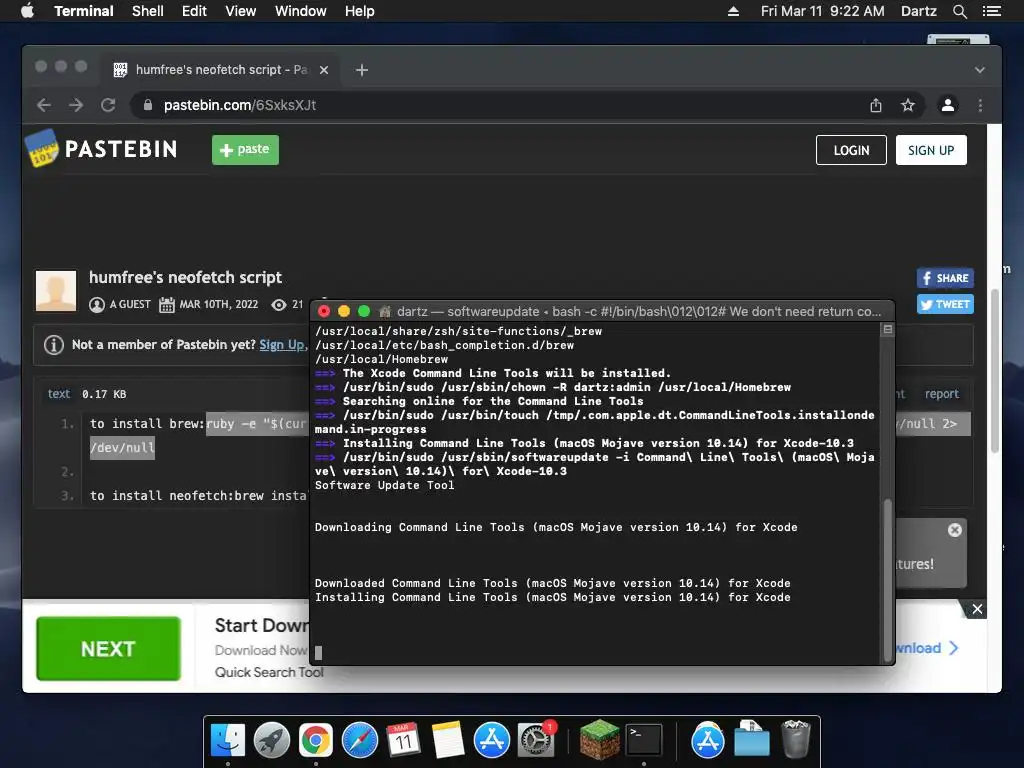Open the Window menu
This screenshot has width=1024, height=768.
[300, 11]
